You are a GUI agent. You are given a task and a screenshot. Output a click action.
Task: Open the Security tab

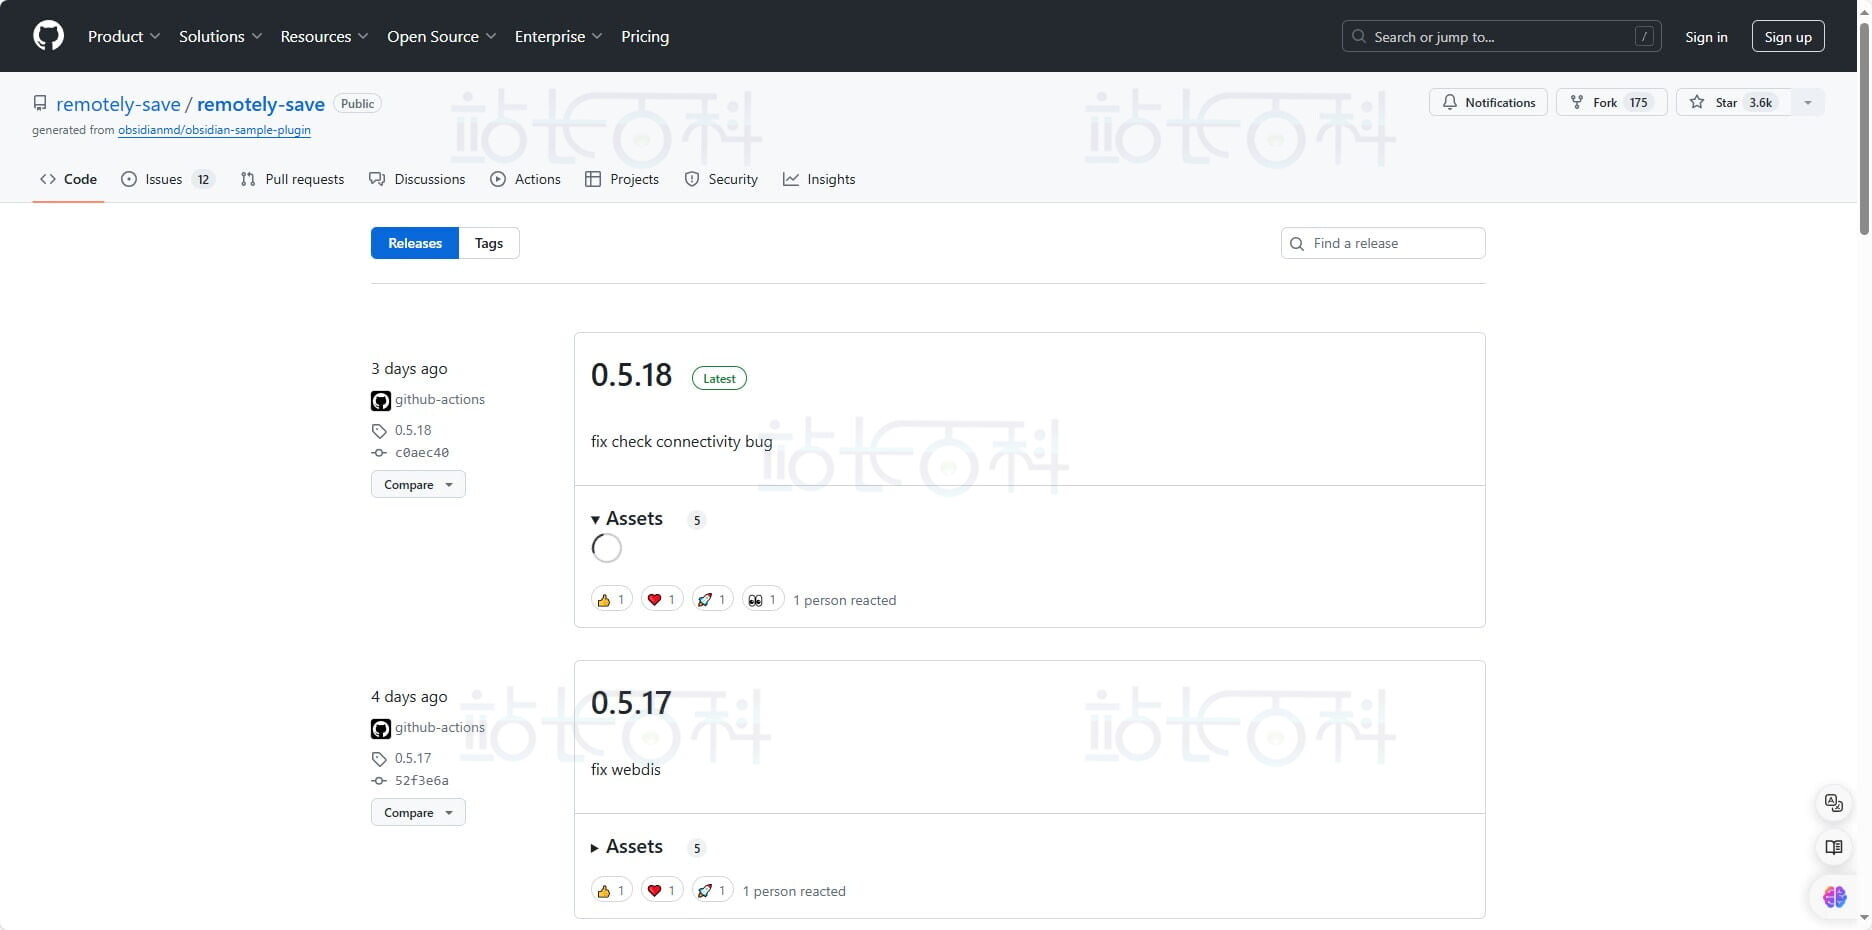tap(721, 179)
